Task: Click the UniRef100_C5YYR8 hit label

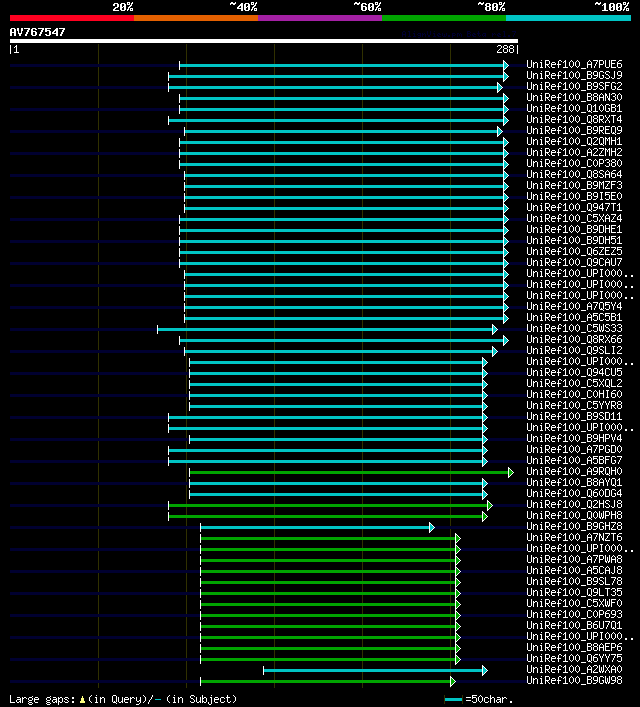Action: [574, 405]
